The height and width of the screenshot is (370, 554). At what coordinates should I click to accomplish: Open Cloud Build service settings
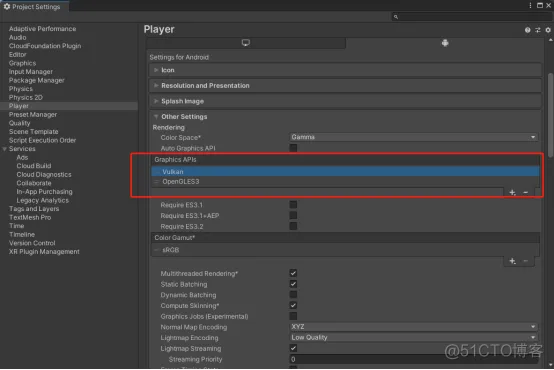click(x=34, y=166)
